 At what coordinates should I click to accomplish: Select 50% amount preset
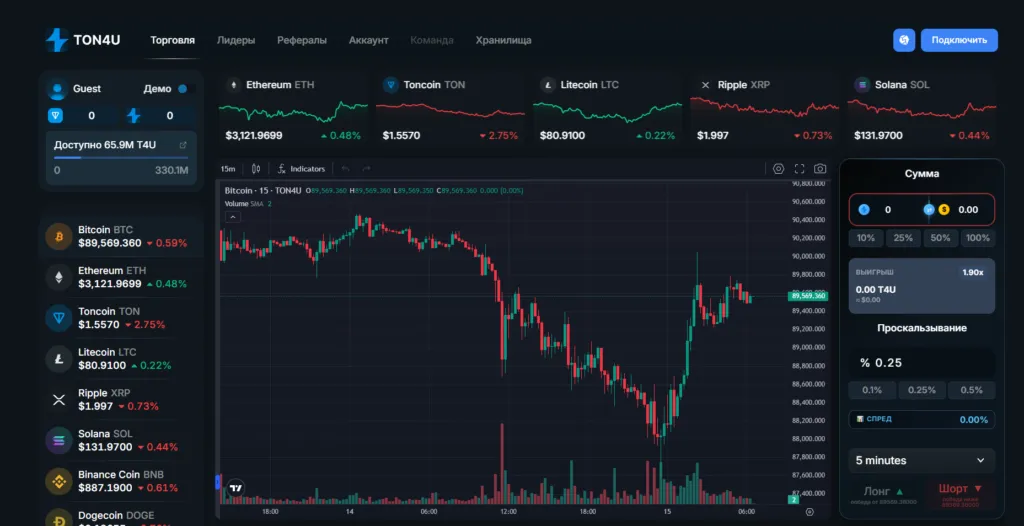point(940,238)
